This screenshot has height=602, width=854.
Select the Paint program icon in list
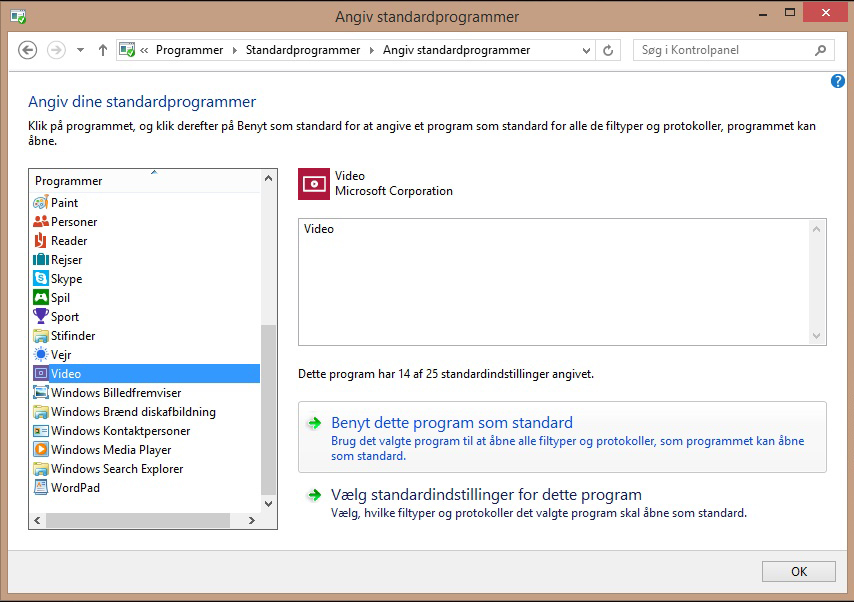click(x=41, y=203)
